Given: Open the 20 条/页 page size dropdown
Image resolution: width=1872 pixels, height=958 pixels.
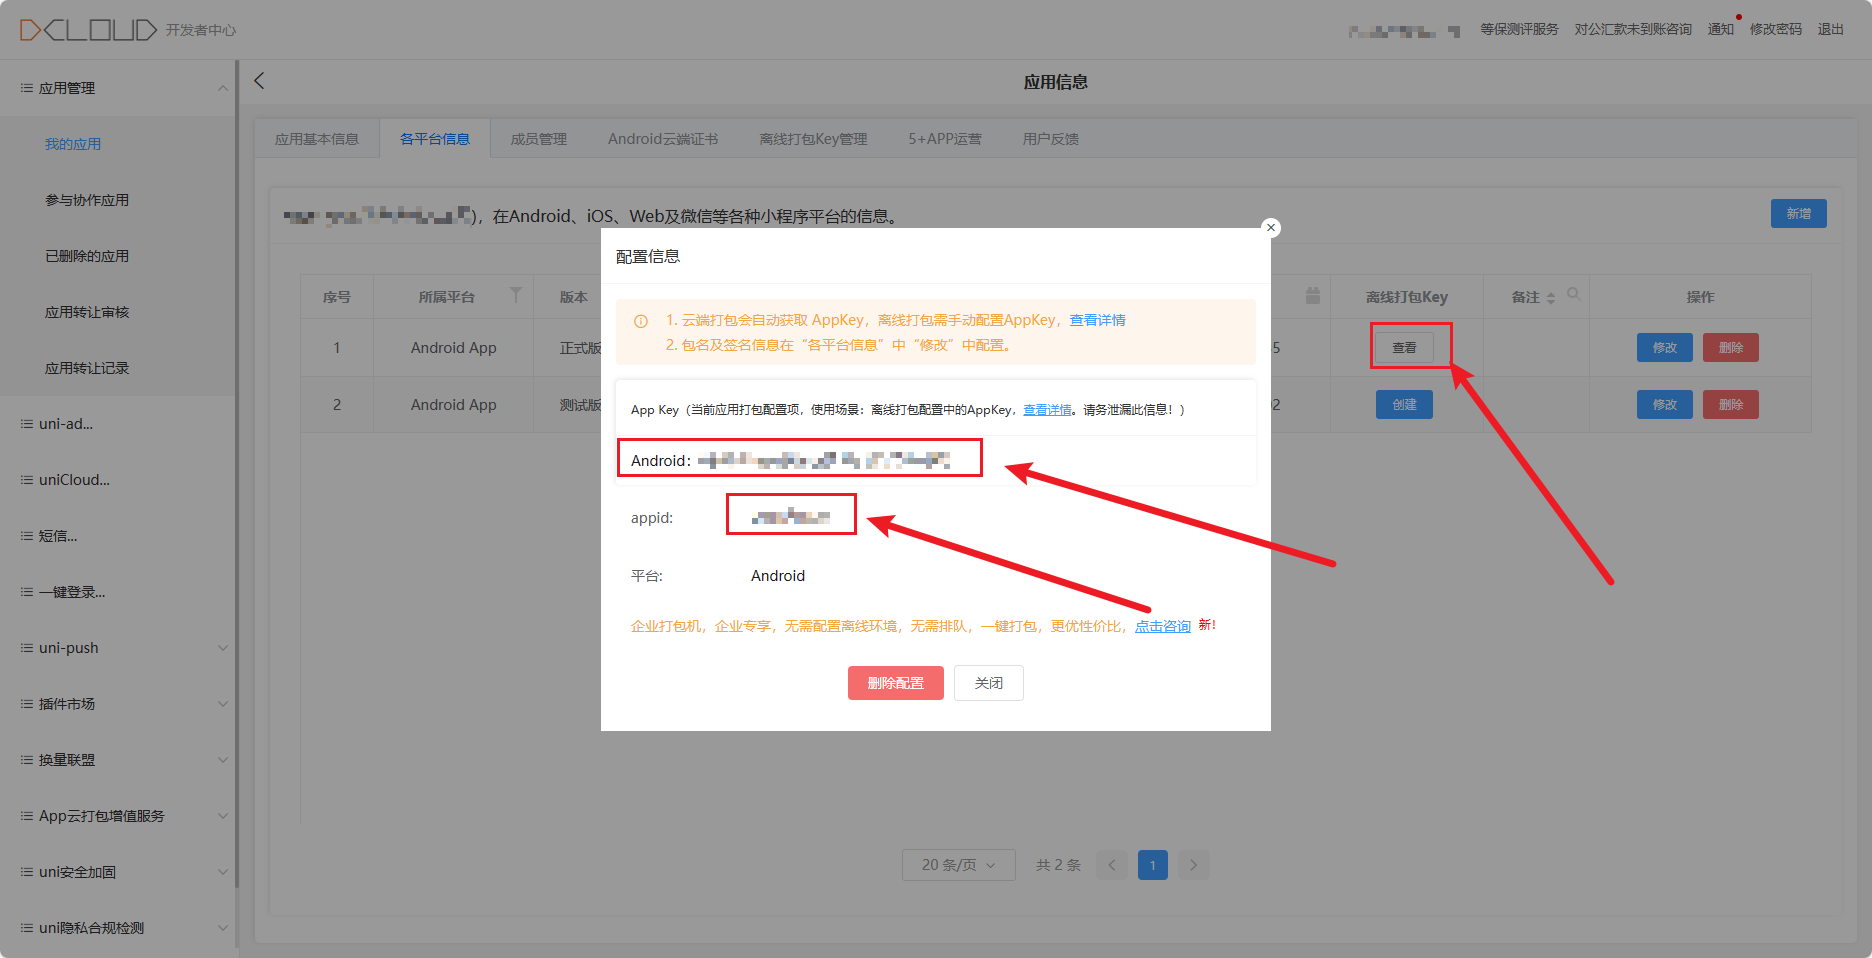Looking at the screenshot, I should [x=958, y=865].
